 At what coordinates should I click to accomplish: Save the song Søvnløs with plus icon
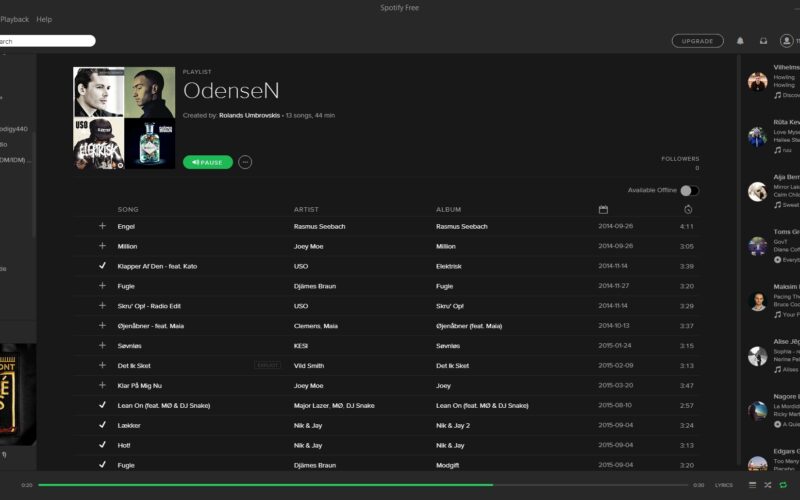[x=102, y=345]
